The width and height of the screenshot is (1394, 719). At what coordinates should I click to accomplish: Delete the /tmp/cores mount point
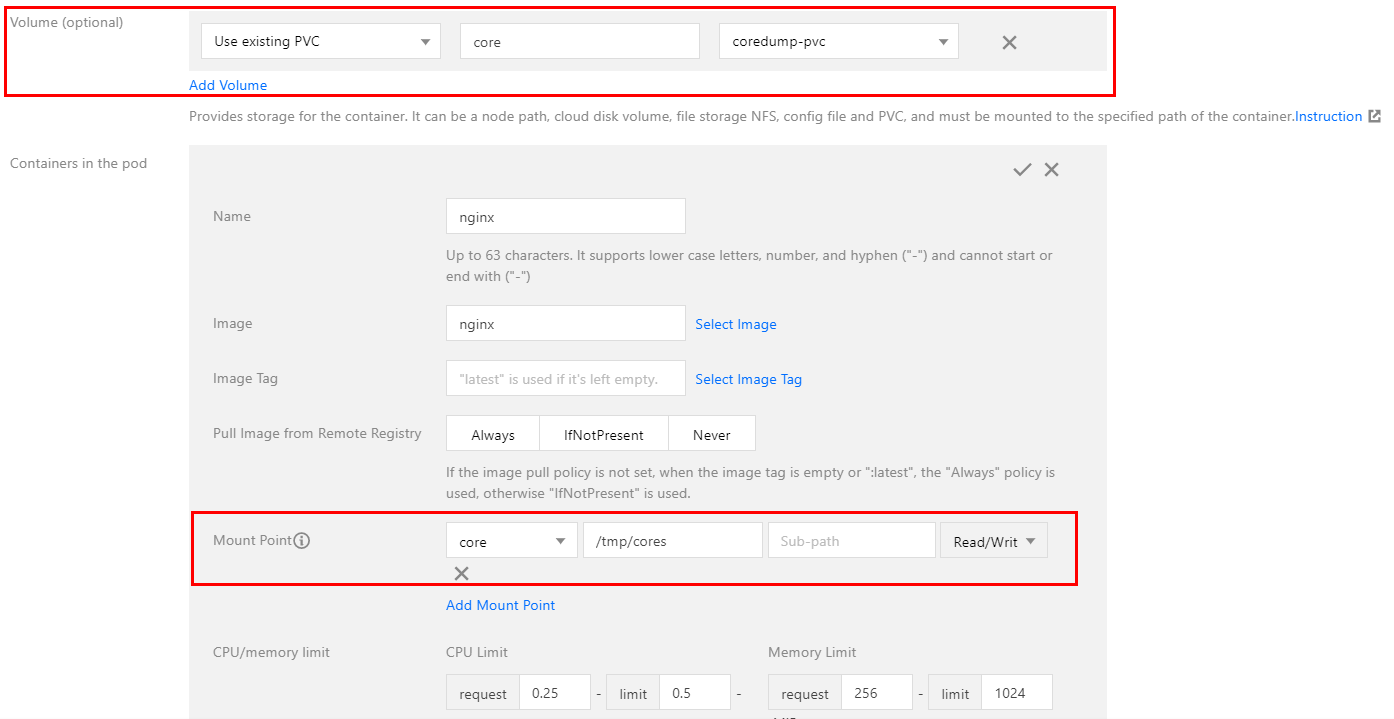[x=461, y=573]
